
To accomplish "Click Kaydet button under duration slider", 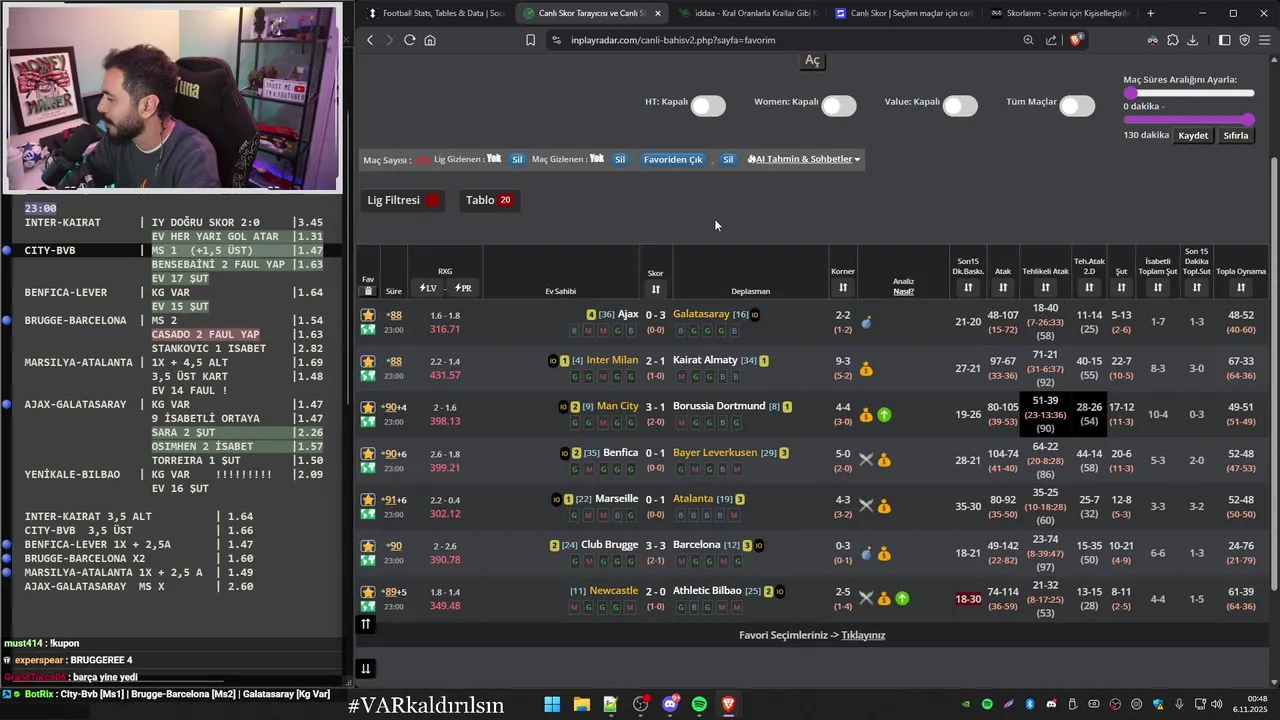I will click(x=1193, y=135).
